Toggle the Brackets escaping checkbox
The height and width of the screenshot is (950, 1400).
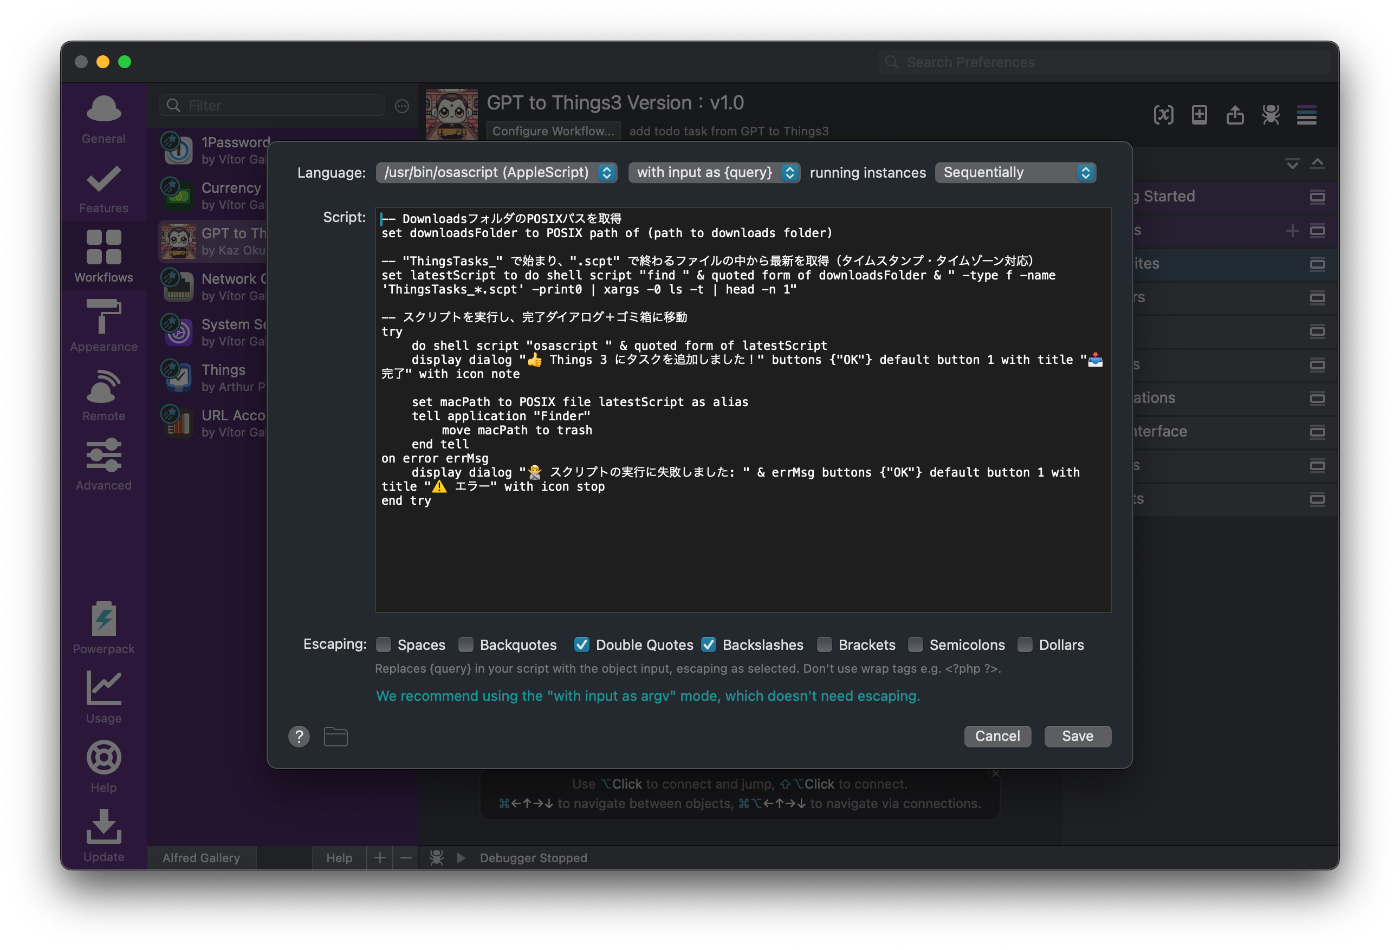pyautogui.click(x=825, y=645)
